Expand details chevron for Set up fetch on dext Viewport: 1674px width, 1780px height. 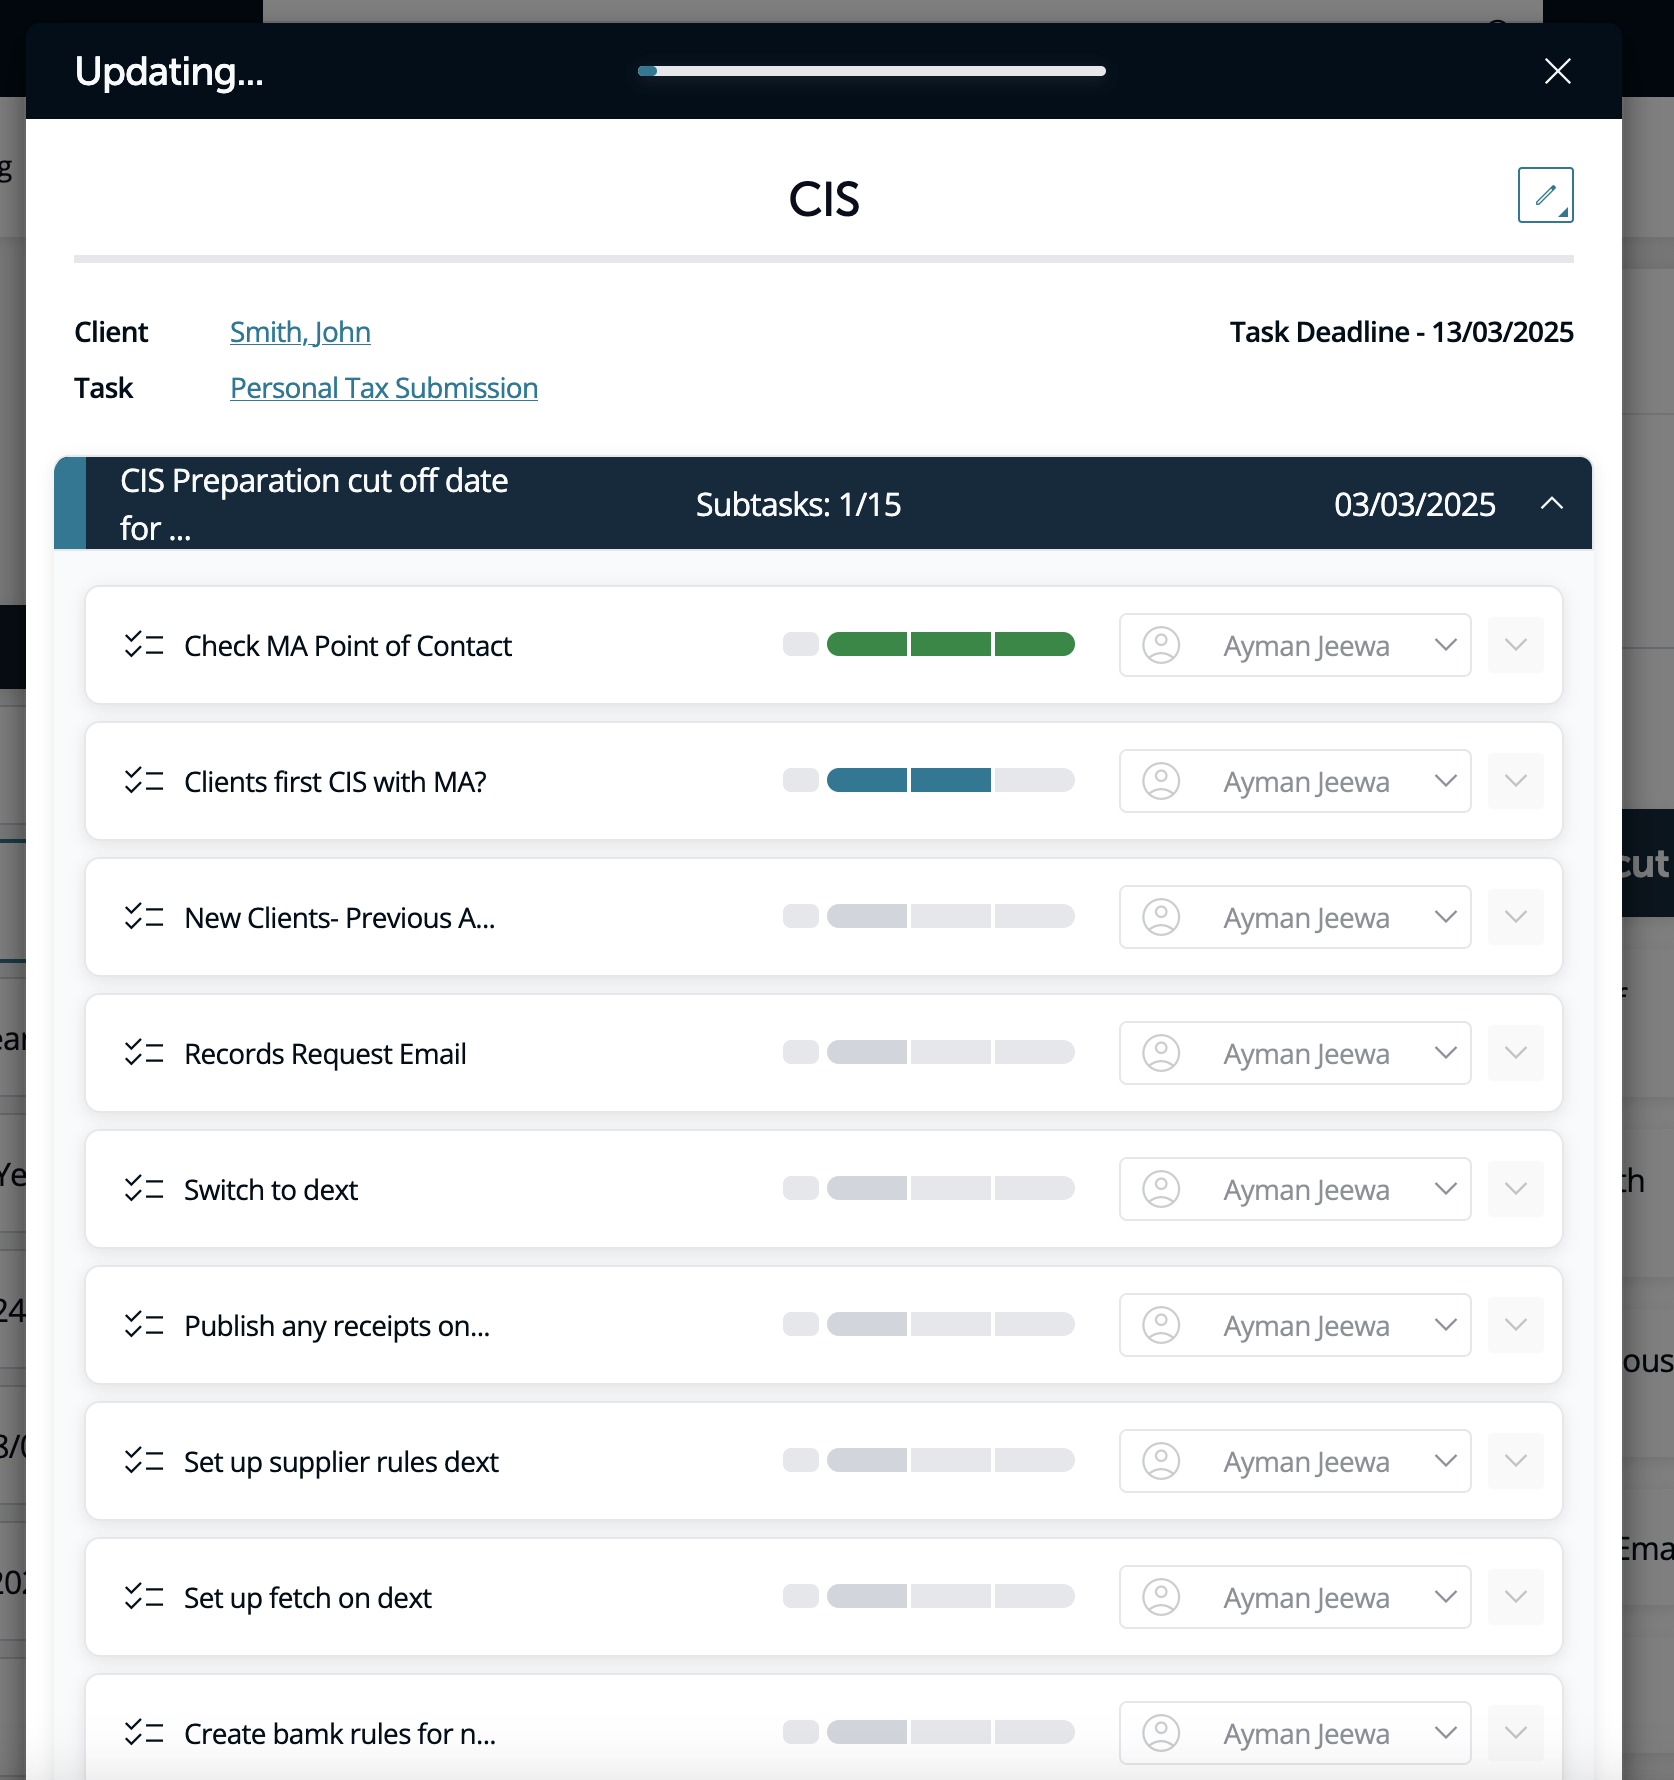click(x=1515, y=1597)
